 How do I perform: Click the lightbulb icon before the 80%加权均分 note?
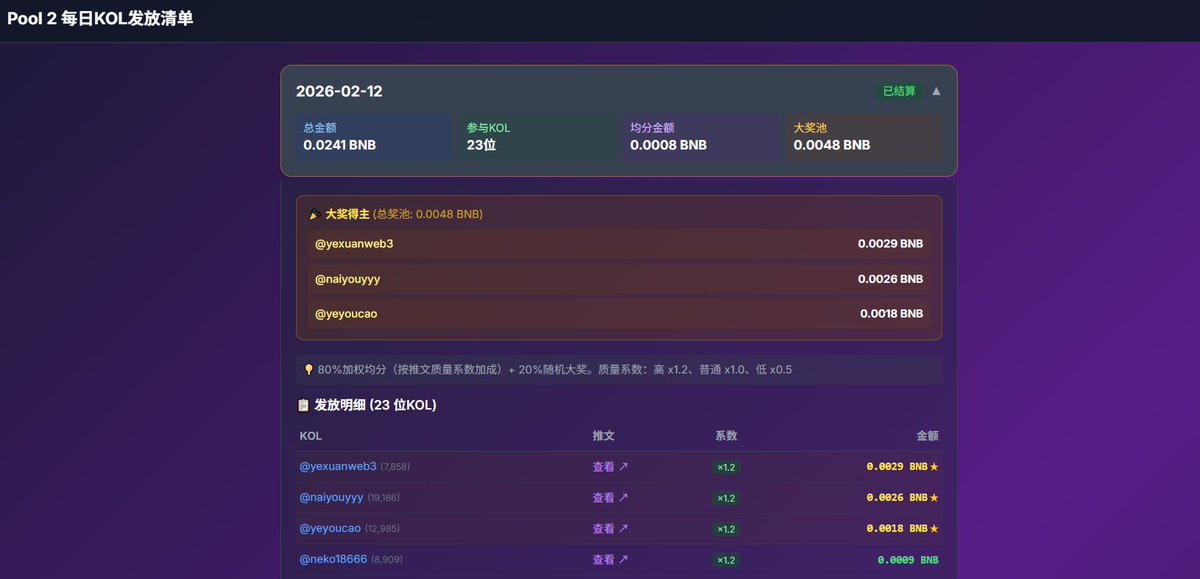pos(308,370)
